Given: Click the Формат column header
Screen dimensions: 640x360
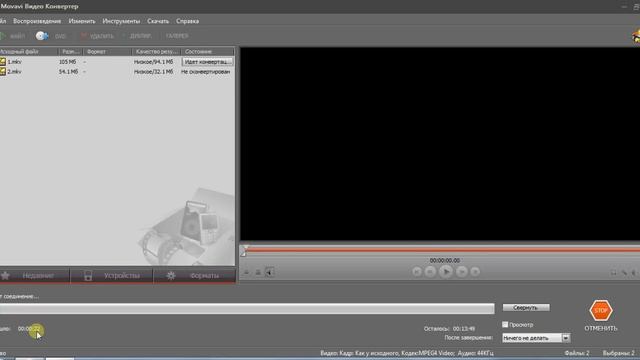Looking at the screenshot, I should [107, 51].
